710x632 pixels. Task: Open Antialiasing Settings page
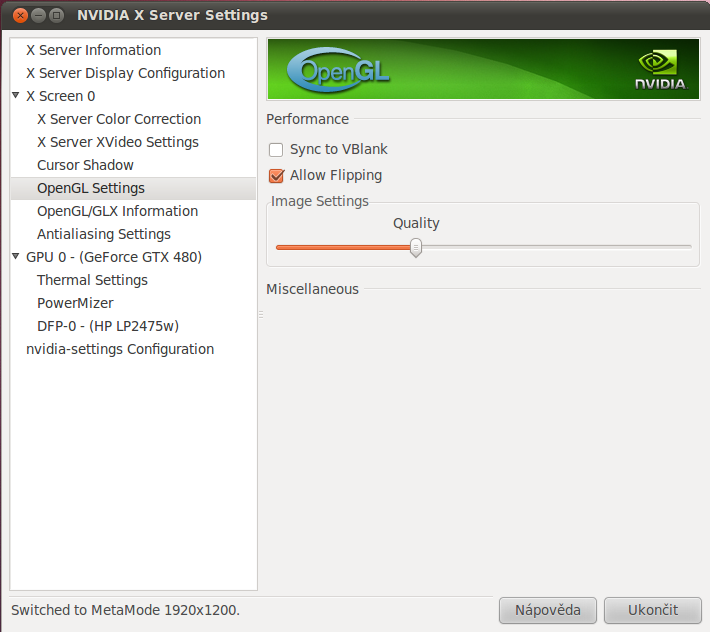[x=104, y=234]
